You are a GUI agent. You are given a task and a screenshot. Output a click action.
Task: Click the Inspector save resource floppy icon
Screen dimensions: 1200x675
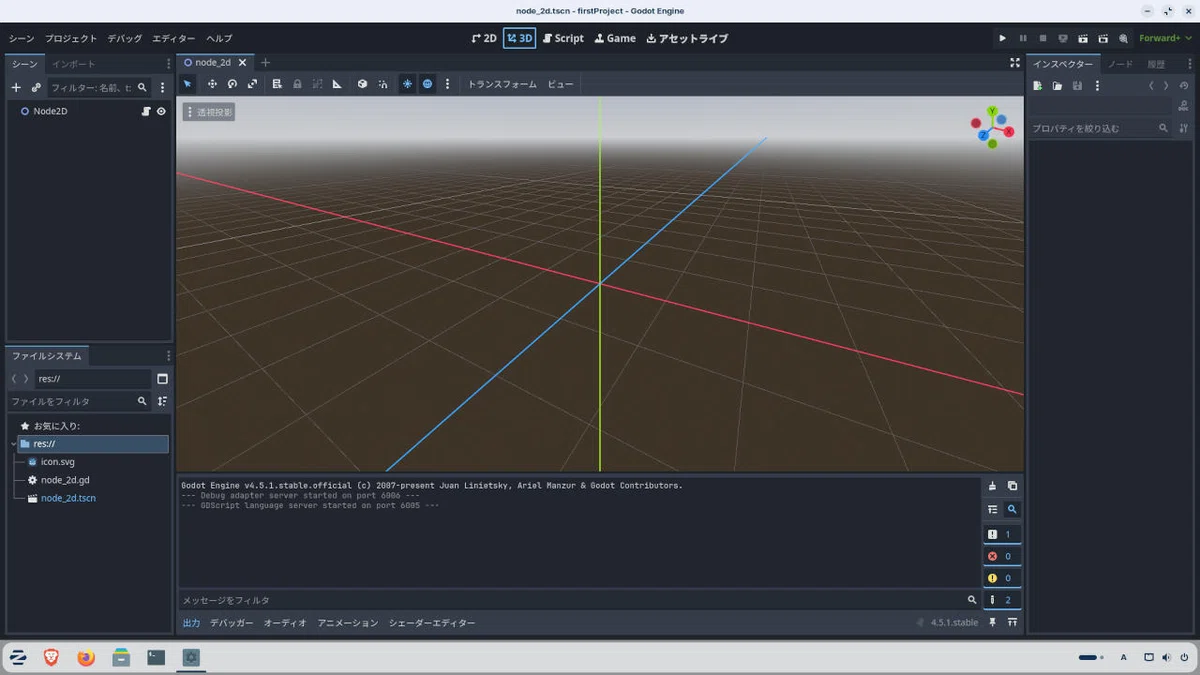click(1077, 86)
